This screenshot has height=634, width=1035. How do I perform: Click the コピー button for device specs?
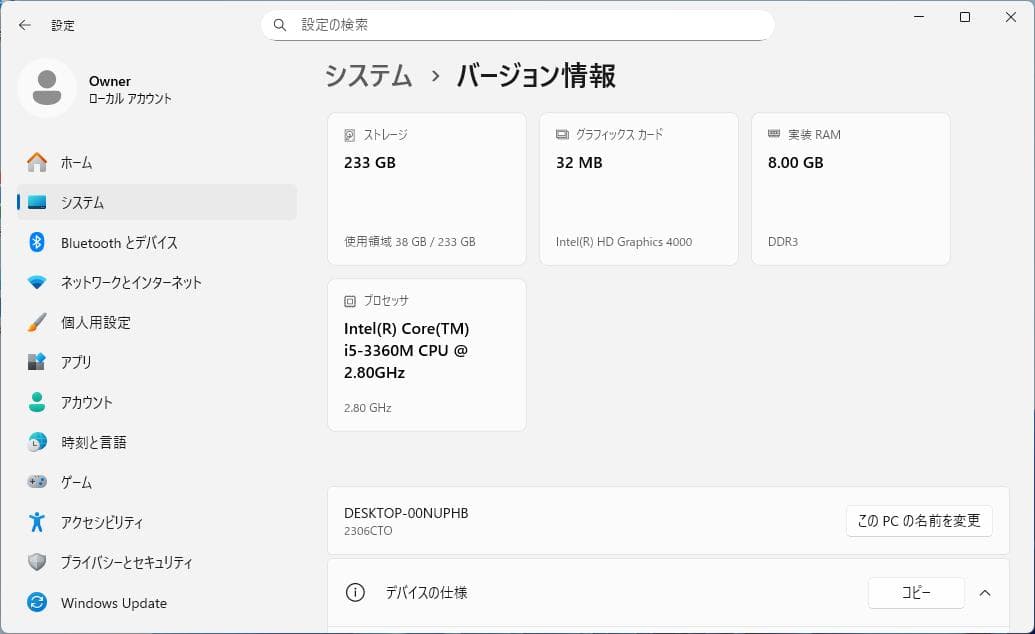pos(916,592)
